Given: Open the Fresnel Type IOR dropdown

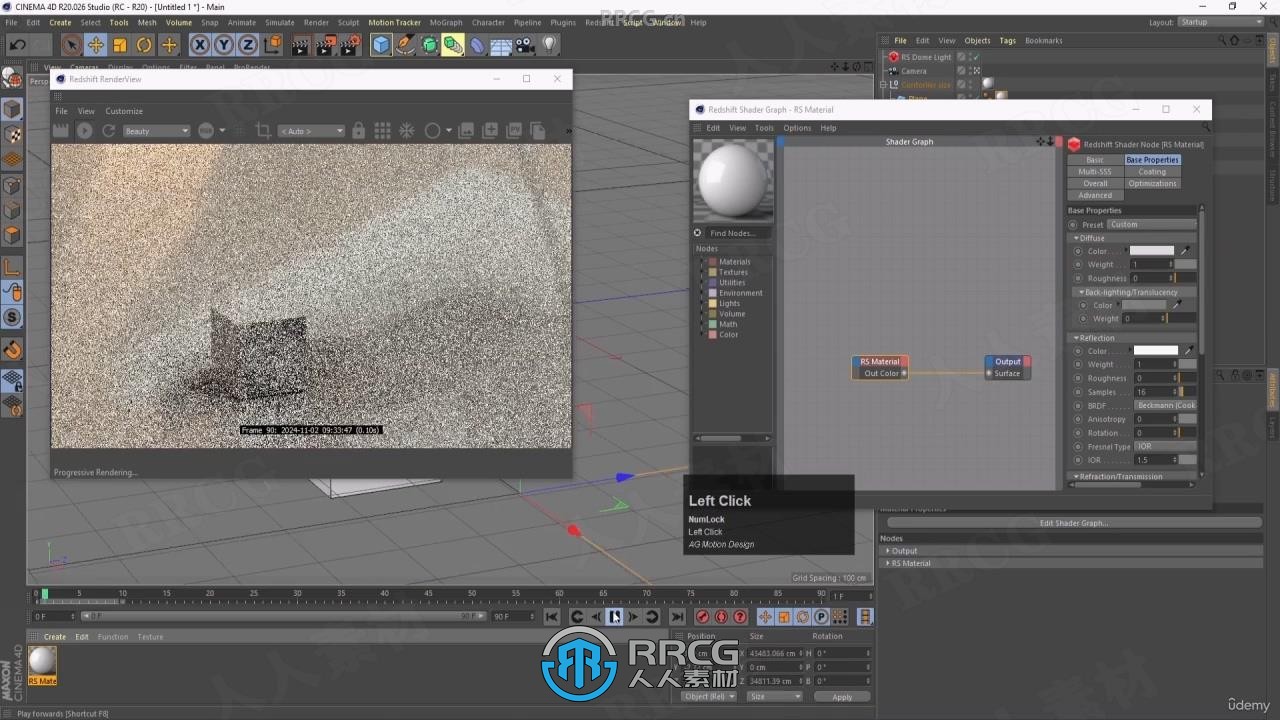Looking at the screenshot, I should 1165,447.
